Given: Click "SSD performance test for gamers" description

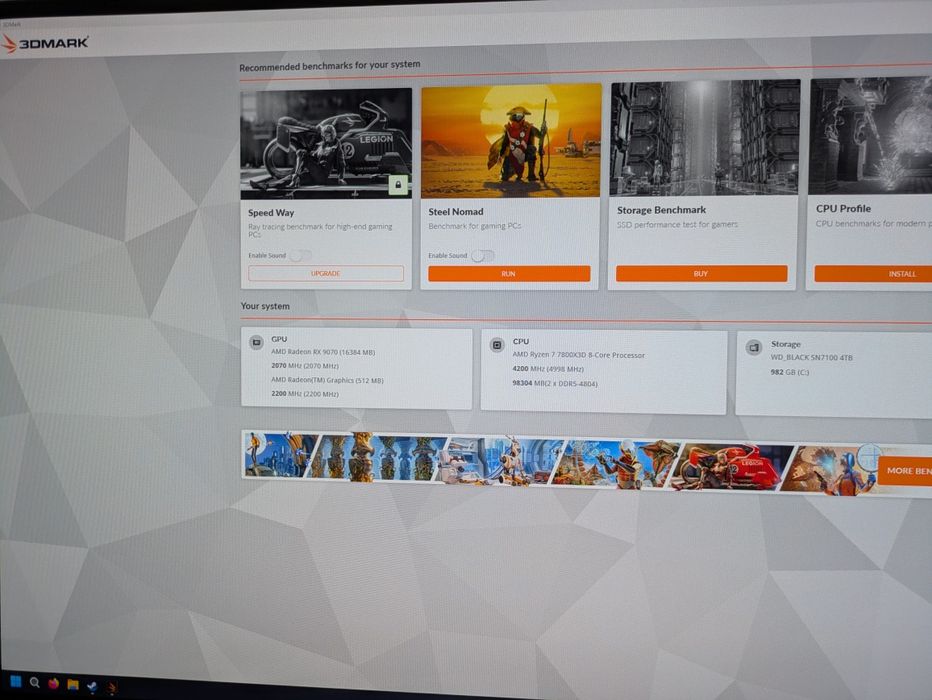Looking at the screenshot, I should click(678, 225).
